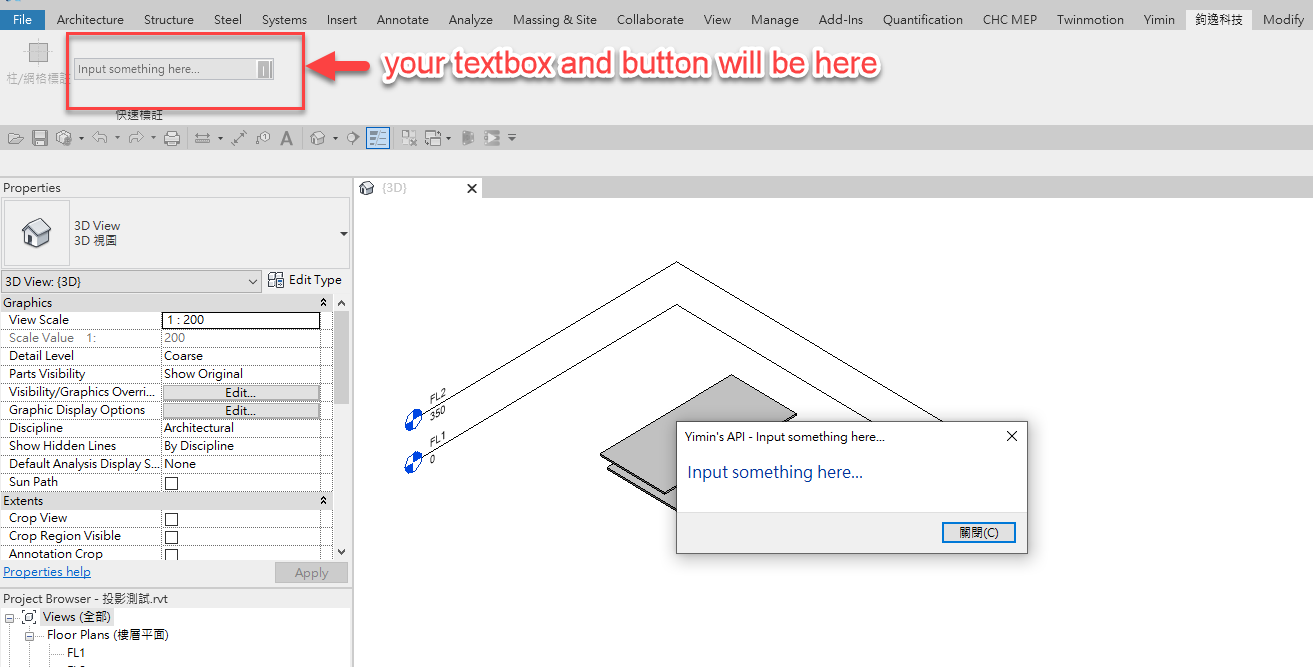Switch to the Yimin ribbon tab
1313x667 pixels.
click(1159, 19)
